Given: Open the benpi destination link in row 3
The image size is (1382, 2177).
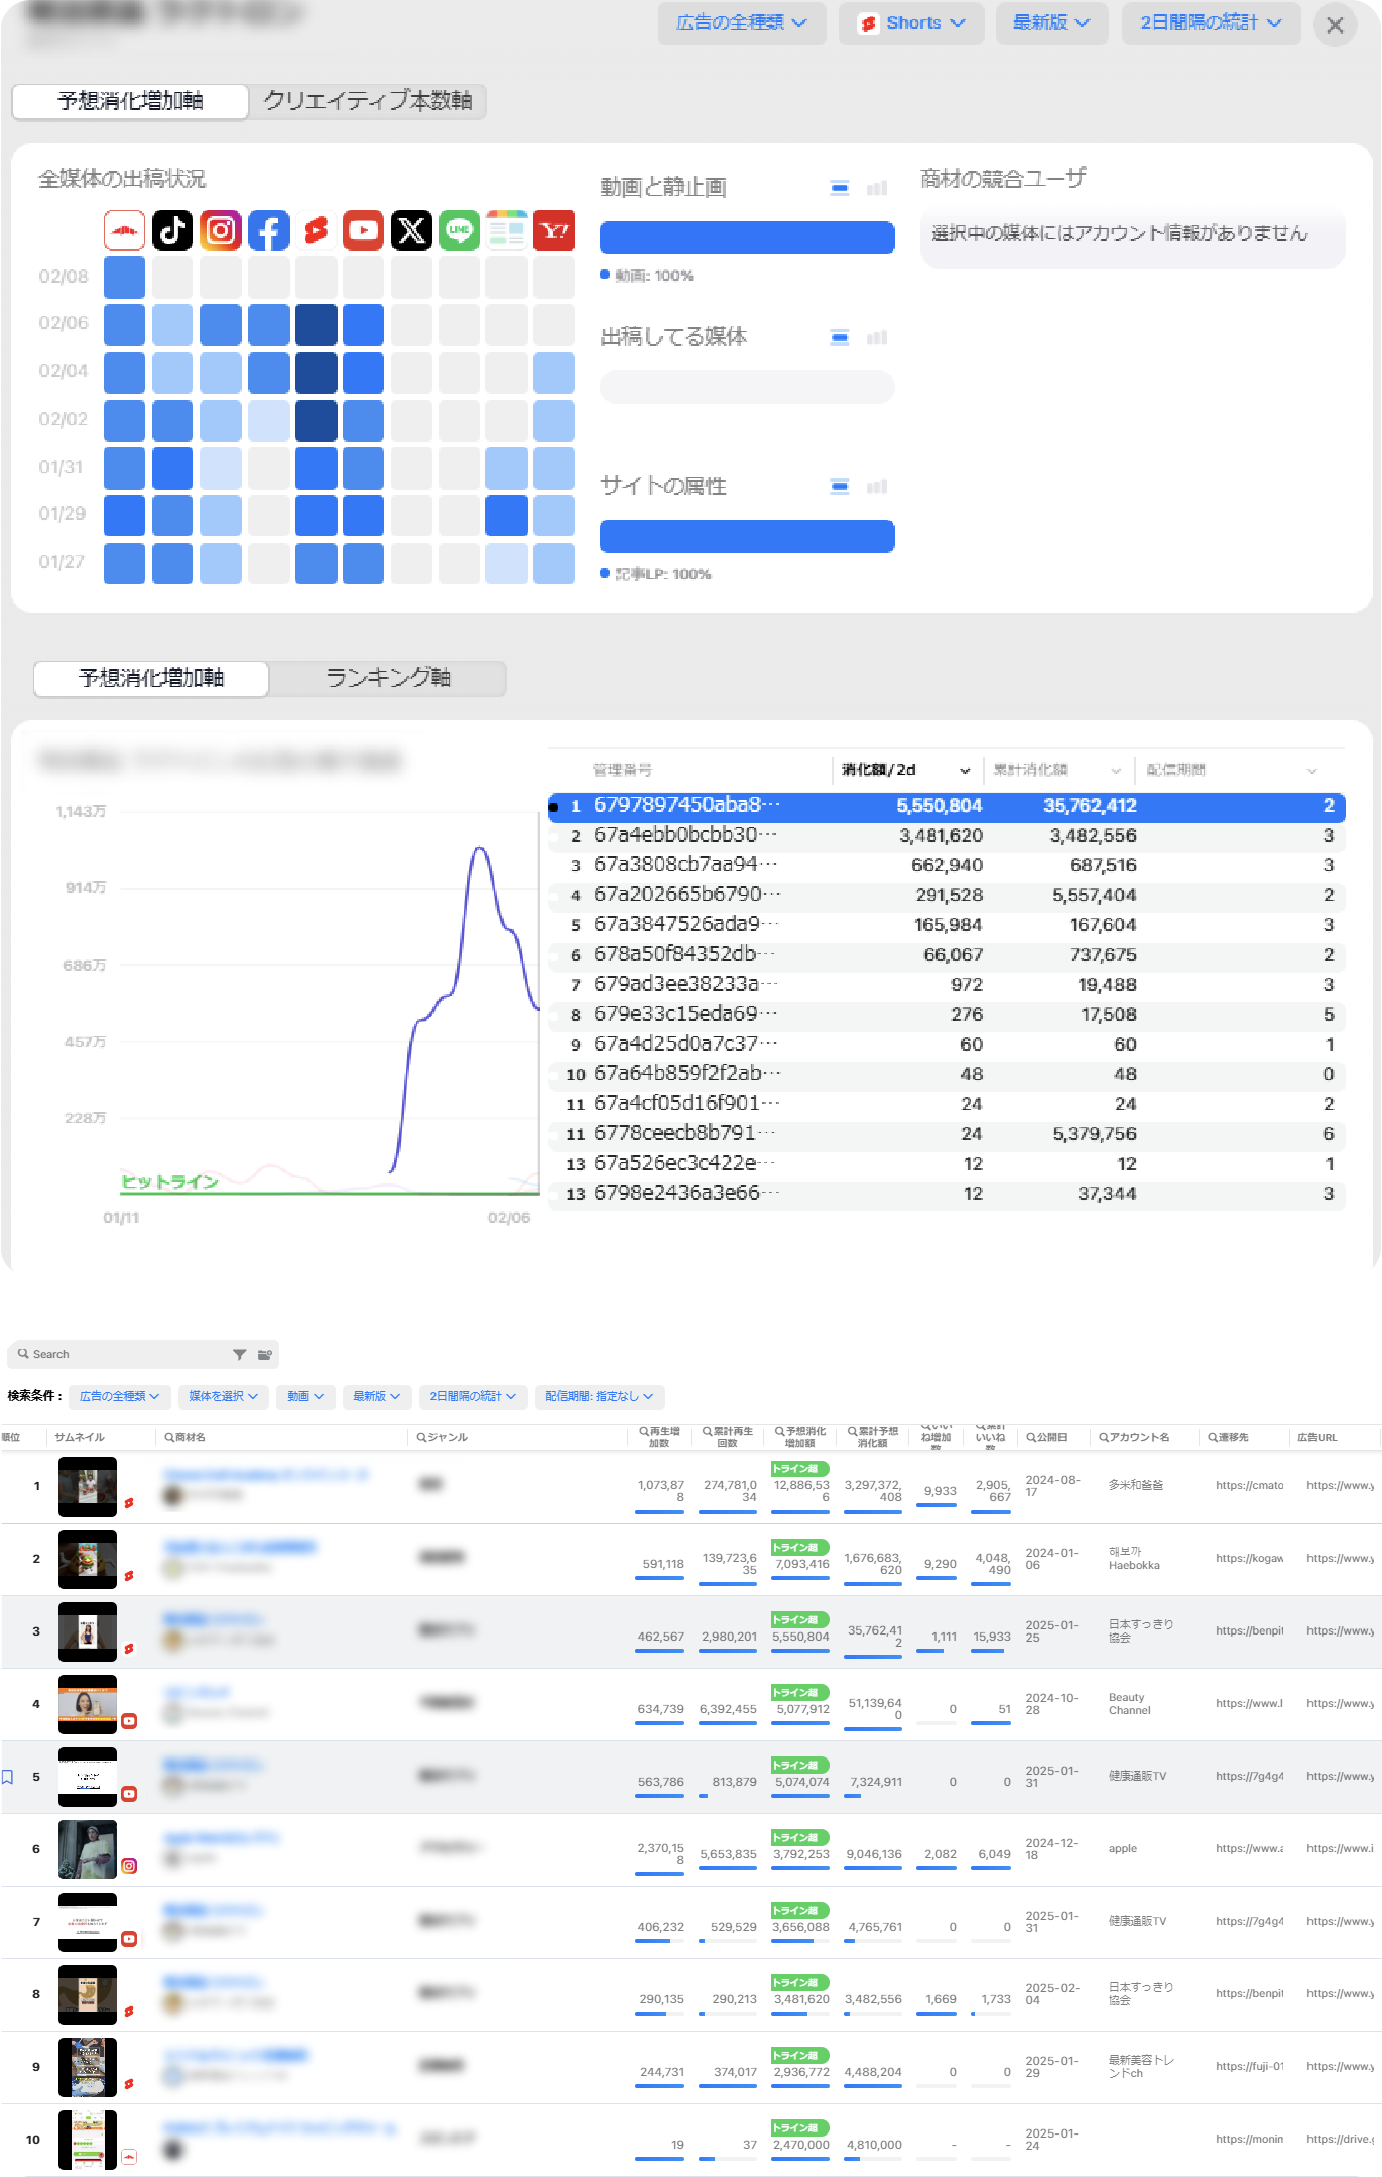Looking at the screenshot, I should click(x=1249, y=1630).
